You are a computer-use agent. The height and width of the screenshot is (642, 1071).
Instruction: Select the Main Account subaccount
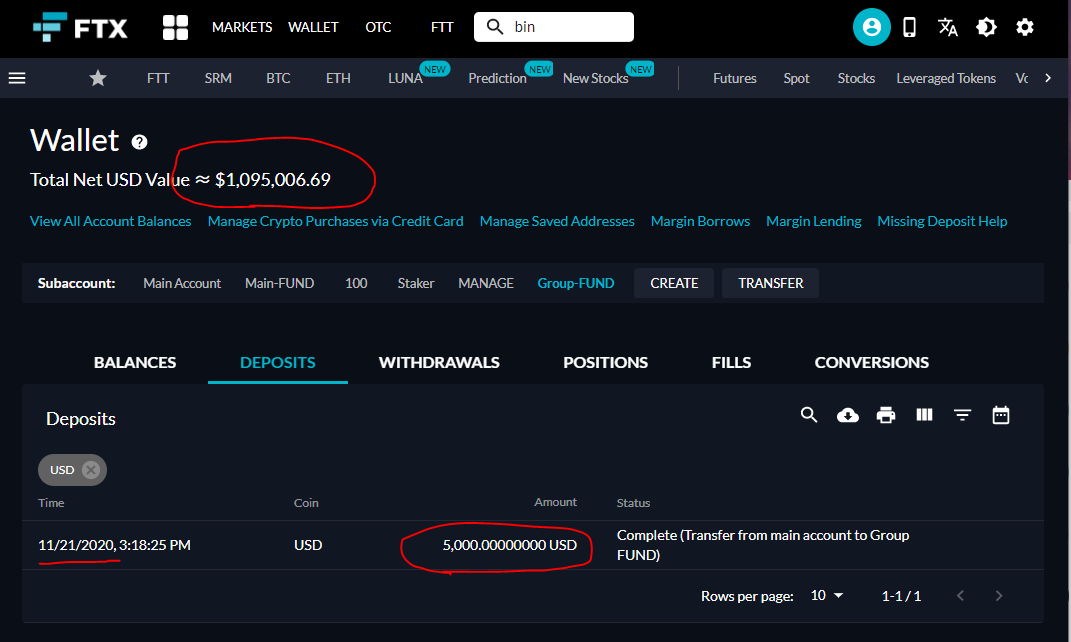[x=182, y=283]
